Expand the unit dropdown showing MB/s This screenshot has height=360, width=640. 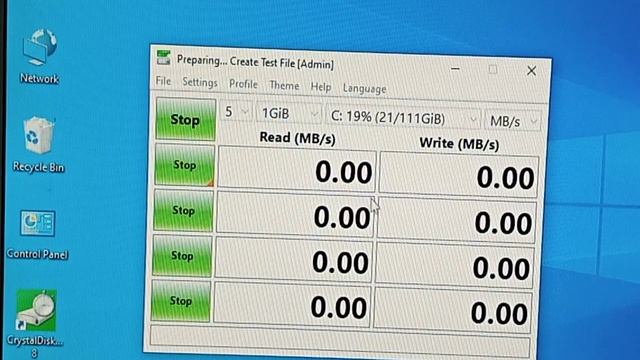tap(513, 121)
